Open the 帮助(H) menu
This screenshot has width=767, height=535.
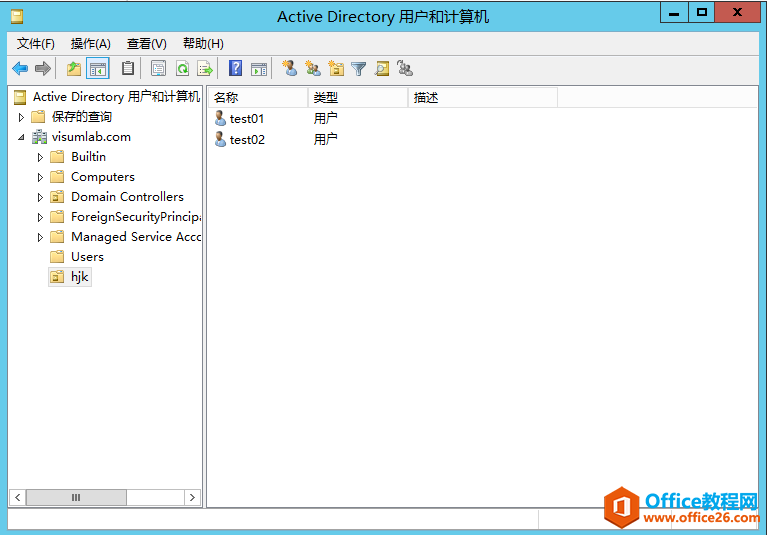(203, 44)
